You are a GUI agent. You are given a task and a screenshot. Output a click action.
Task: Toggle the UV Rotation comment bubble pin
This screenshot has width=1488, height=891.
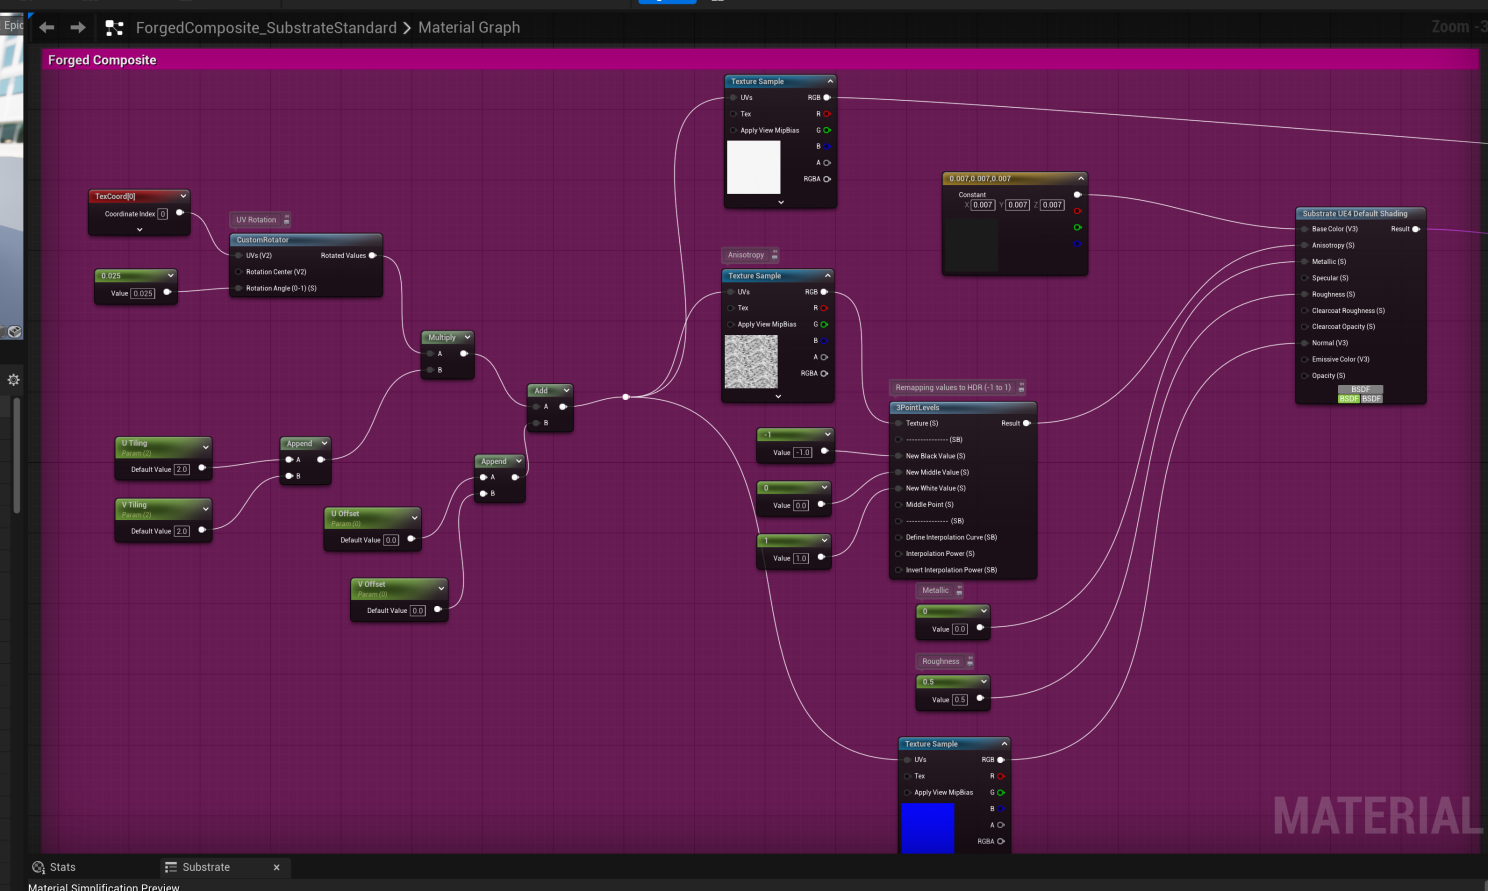coord(286,220)
